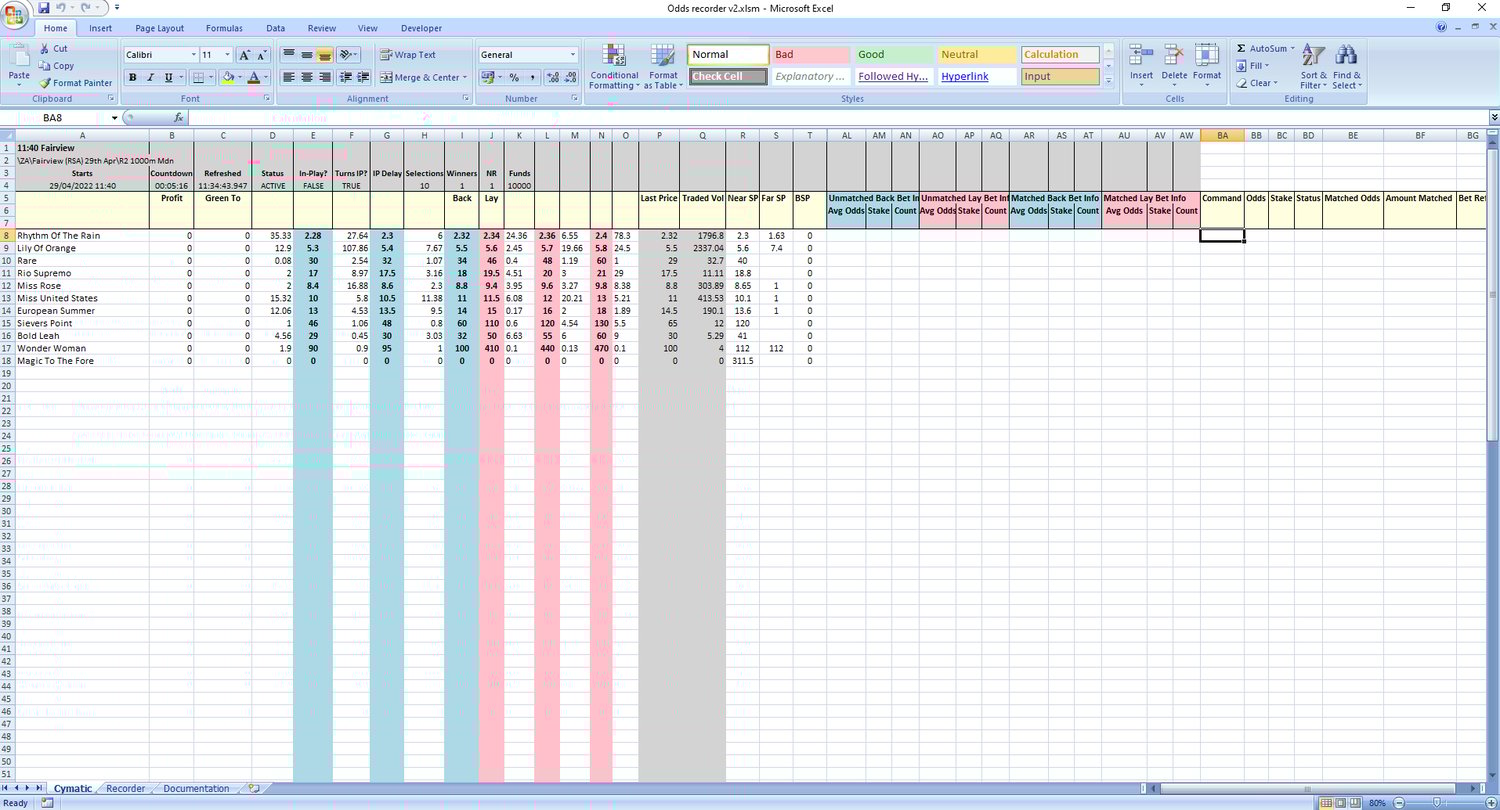
Task: Go to the Data tab
Action: click(x=275, y=28)
